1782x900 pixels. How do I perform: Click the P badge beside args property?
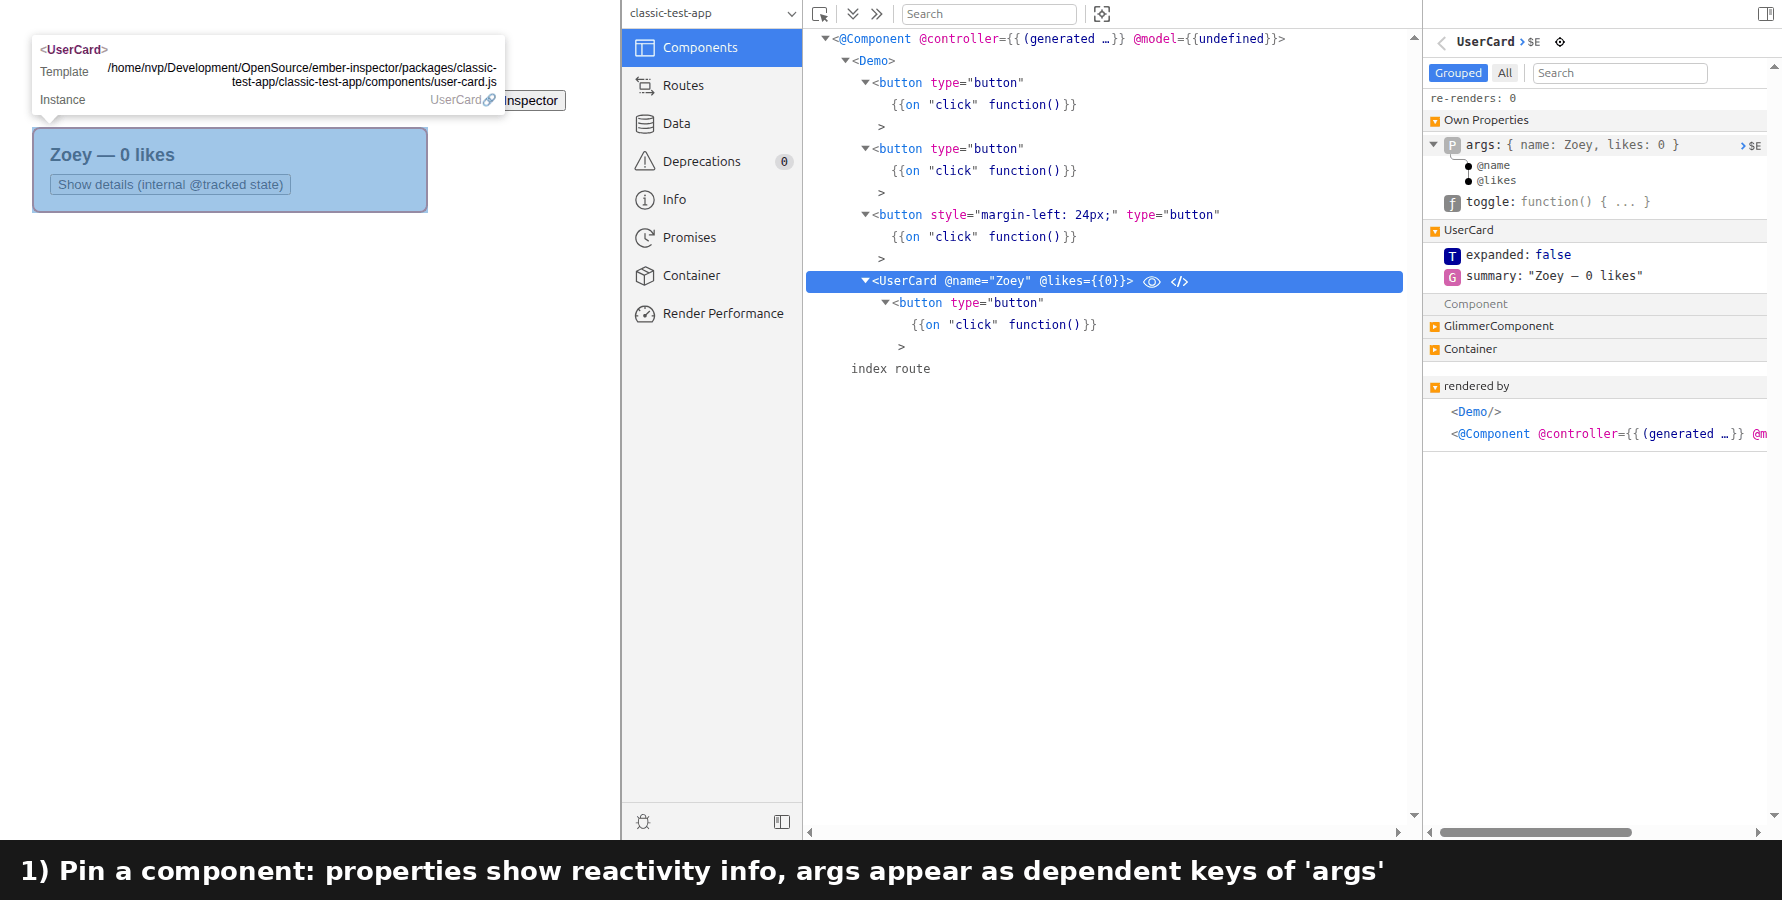[x=1452, y=146]
